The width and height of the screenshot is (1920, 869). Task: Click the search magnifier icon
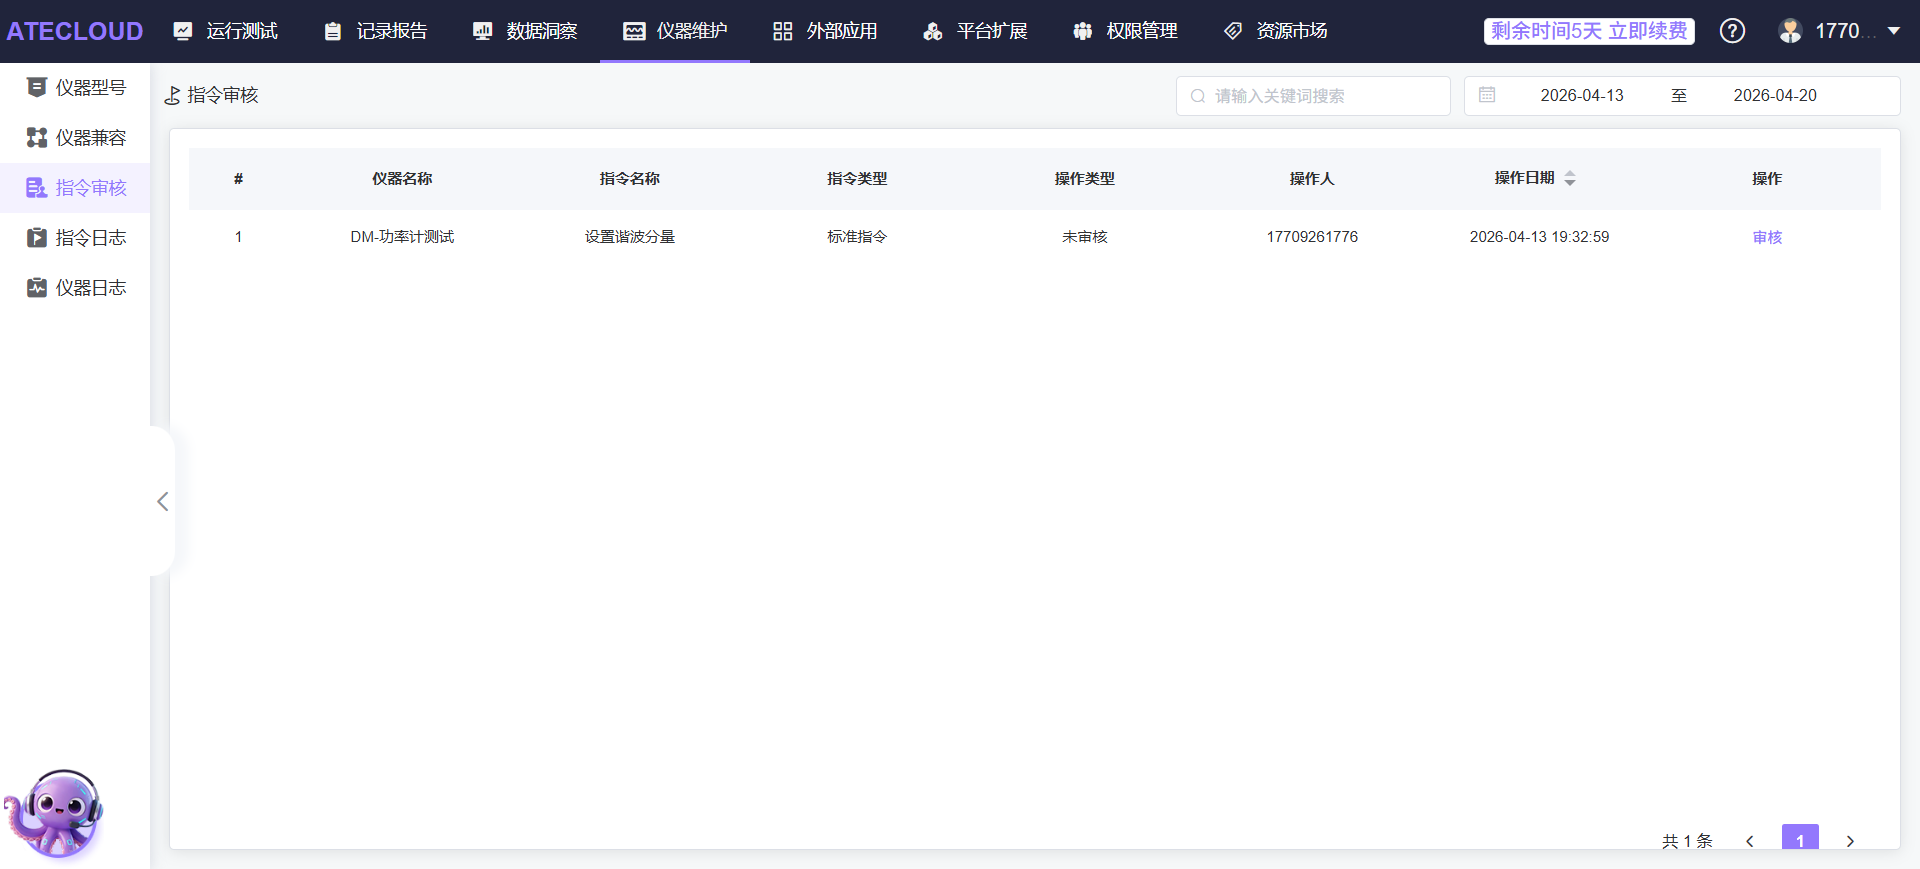click(x=1197, y=96)
